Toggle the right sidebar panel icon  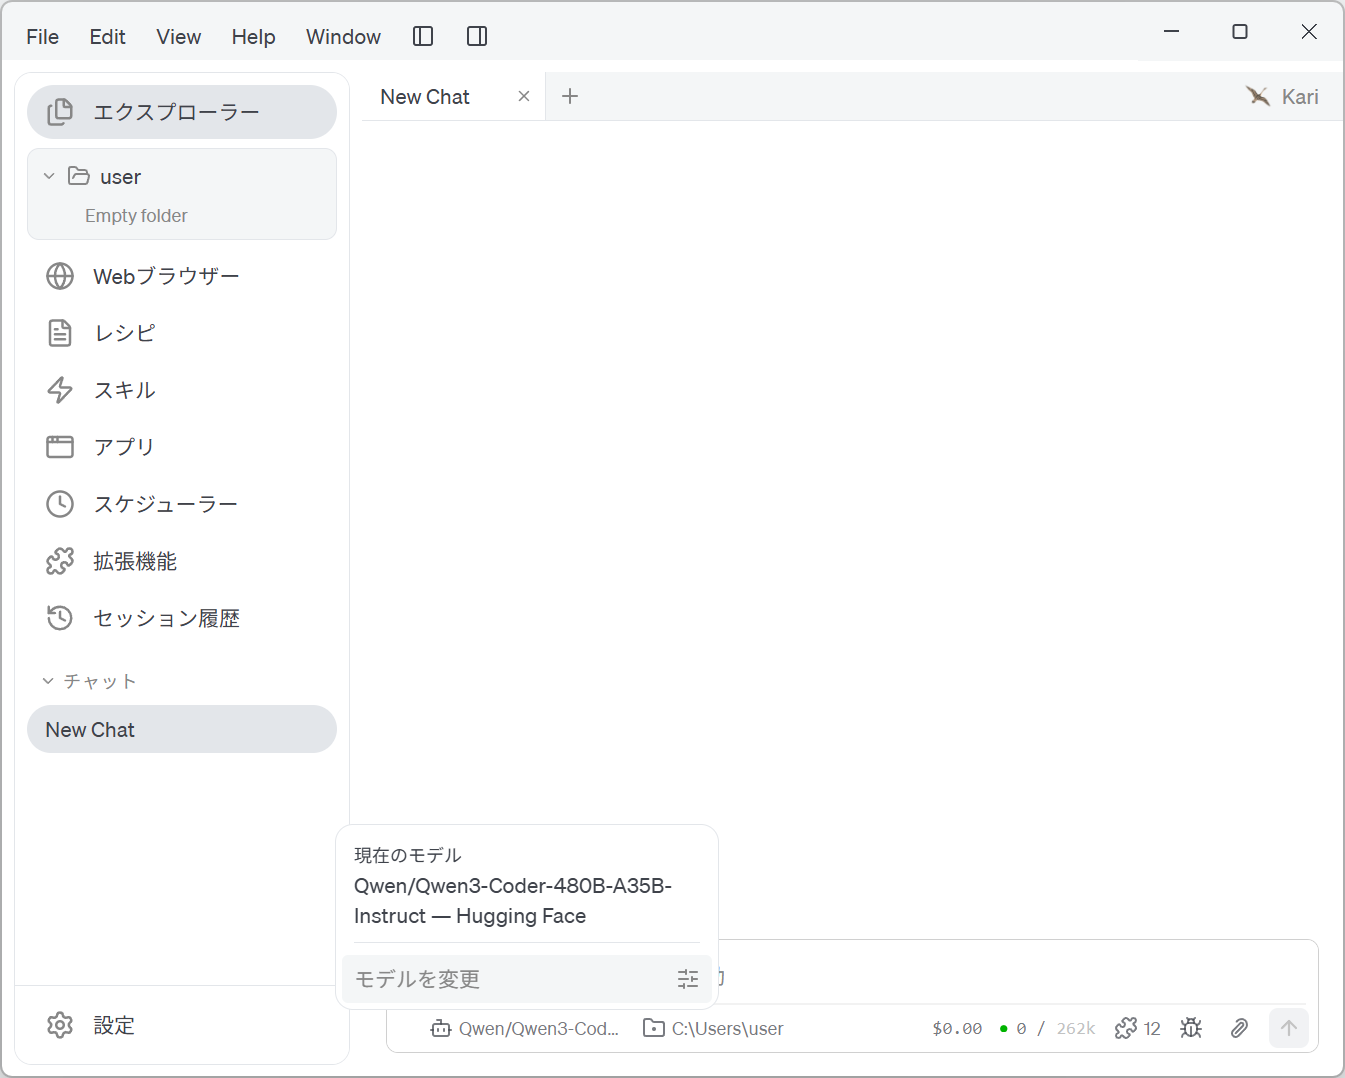click(x=477, y=37)
